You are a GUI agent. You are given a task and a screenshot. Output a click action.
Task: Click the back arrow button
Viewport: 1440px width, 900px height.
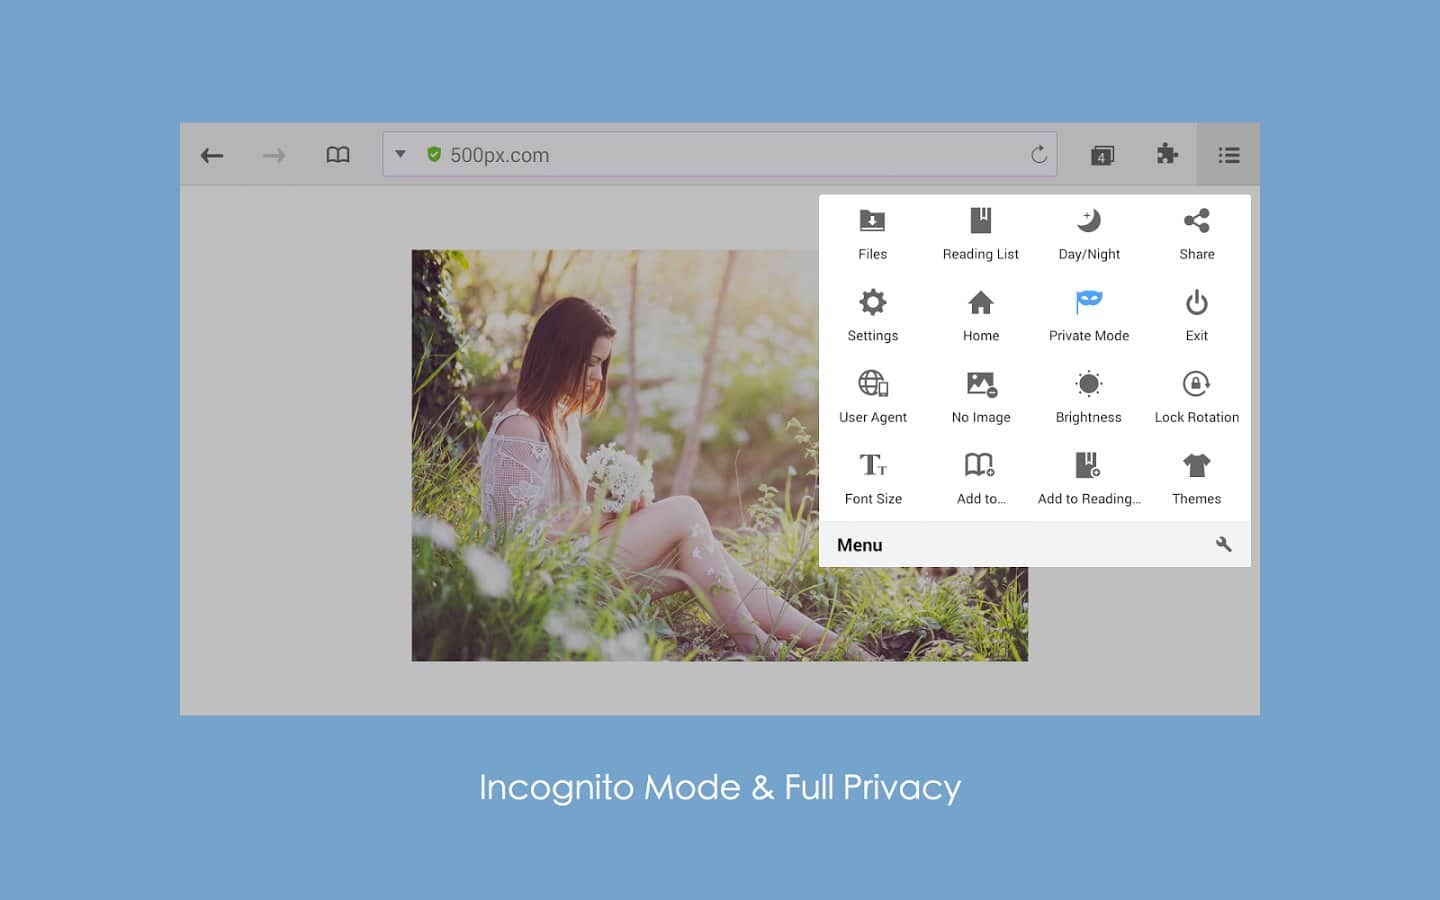click(212, 155)
